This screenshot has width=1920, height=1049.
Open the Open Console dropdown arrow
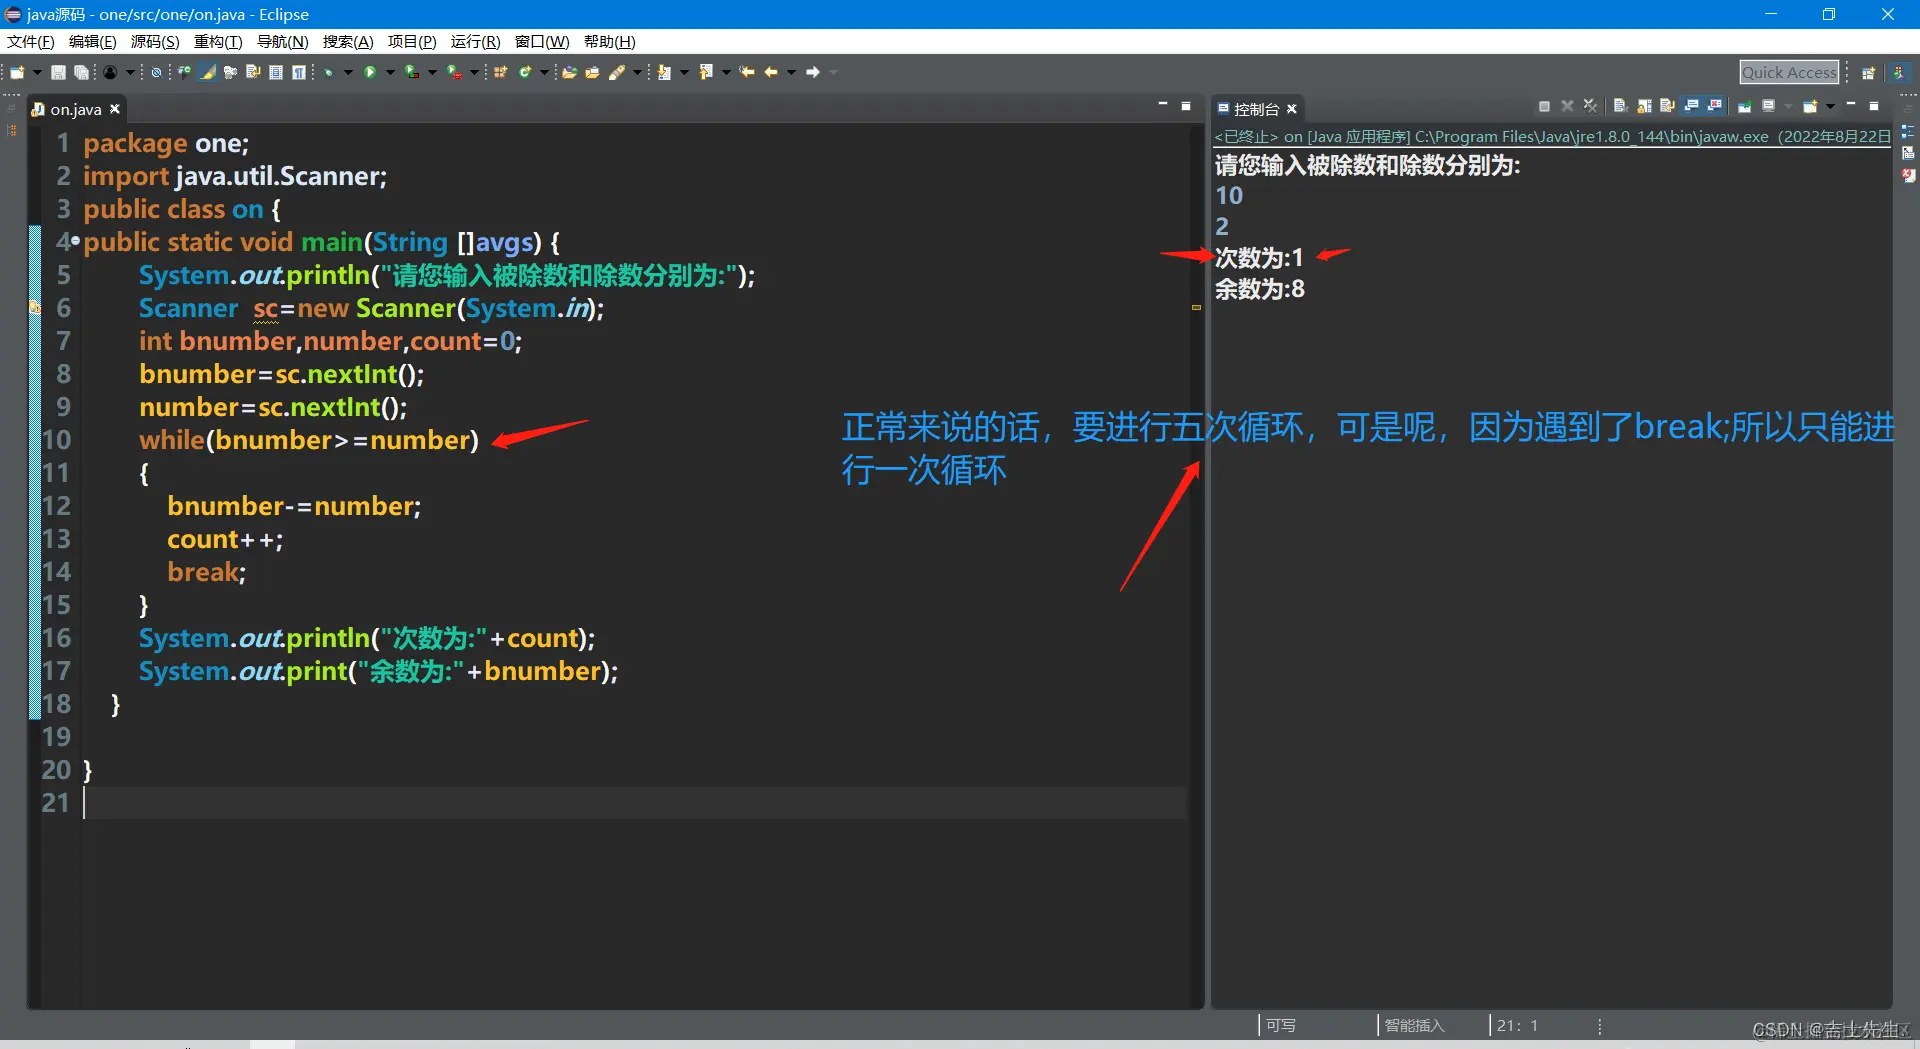1830,106
